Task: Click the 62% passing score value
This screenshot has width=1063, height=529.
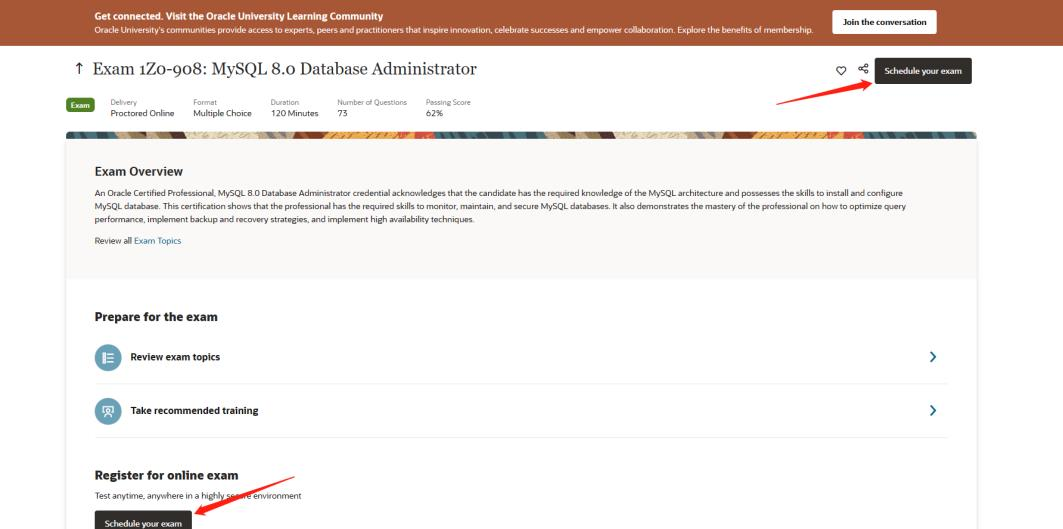Action: pyautogui.click(x=434, y=113)
